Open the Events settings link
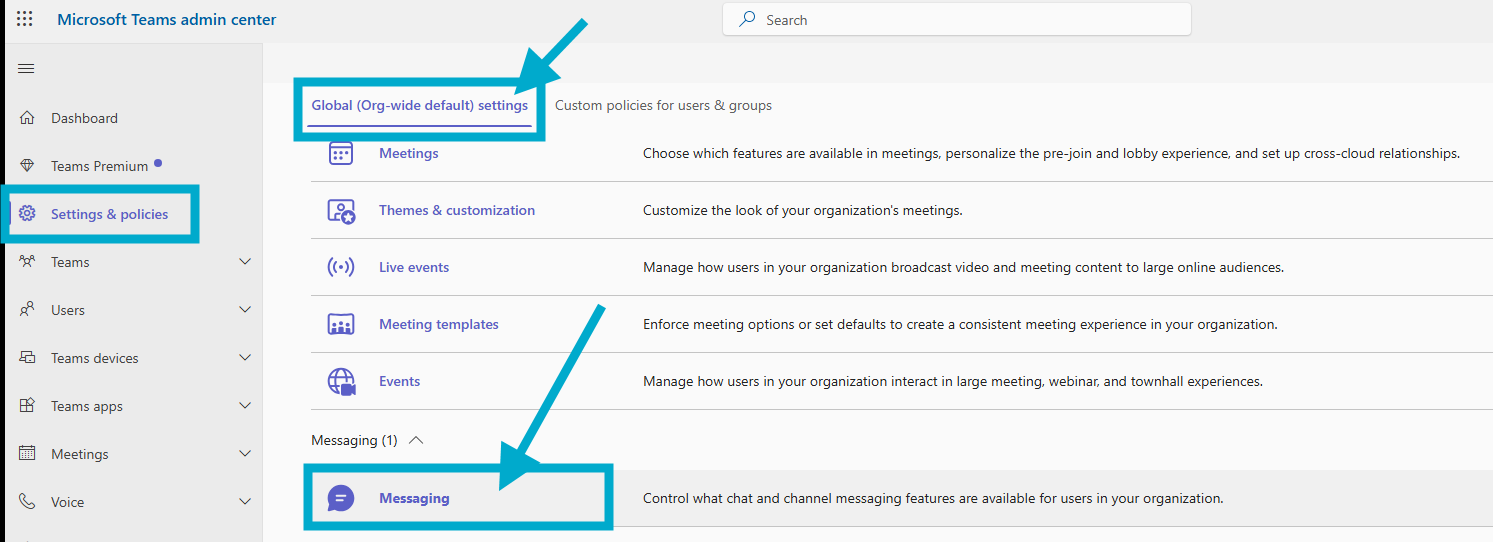Screen dimensions: 1493x542 pyautogui.click(x=399, y=381)
